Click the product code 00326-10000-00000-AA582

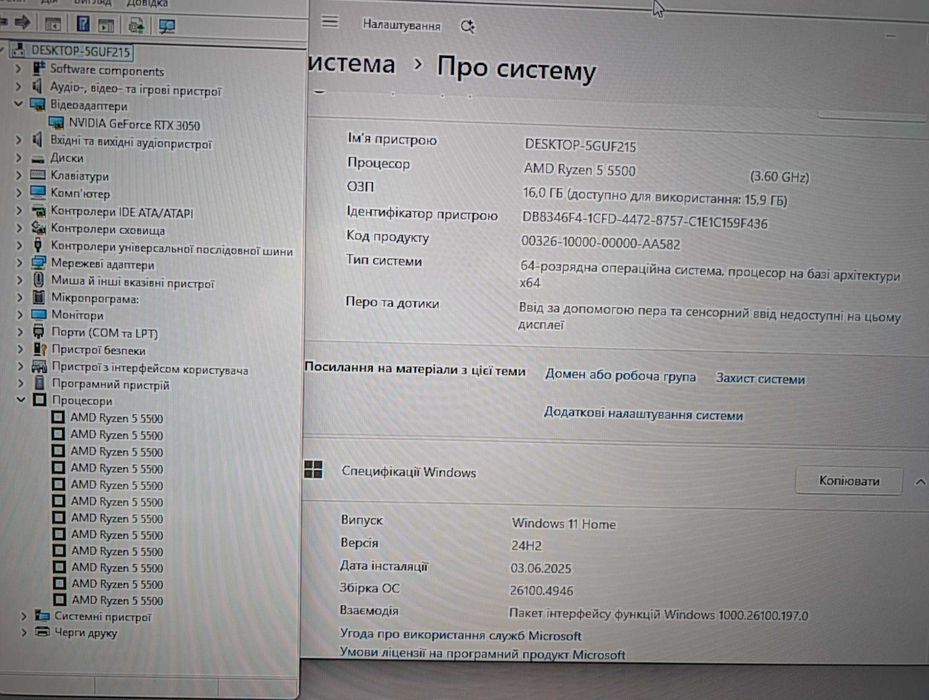pos(600,242)
